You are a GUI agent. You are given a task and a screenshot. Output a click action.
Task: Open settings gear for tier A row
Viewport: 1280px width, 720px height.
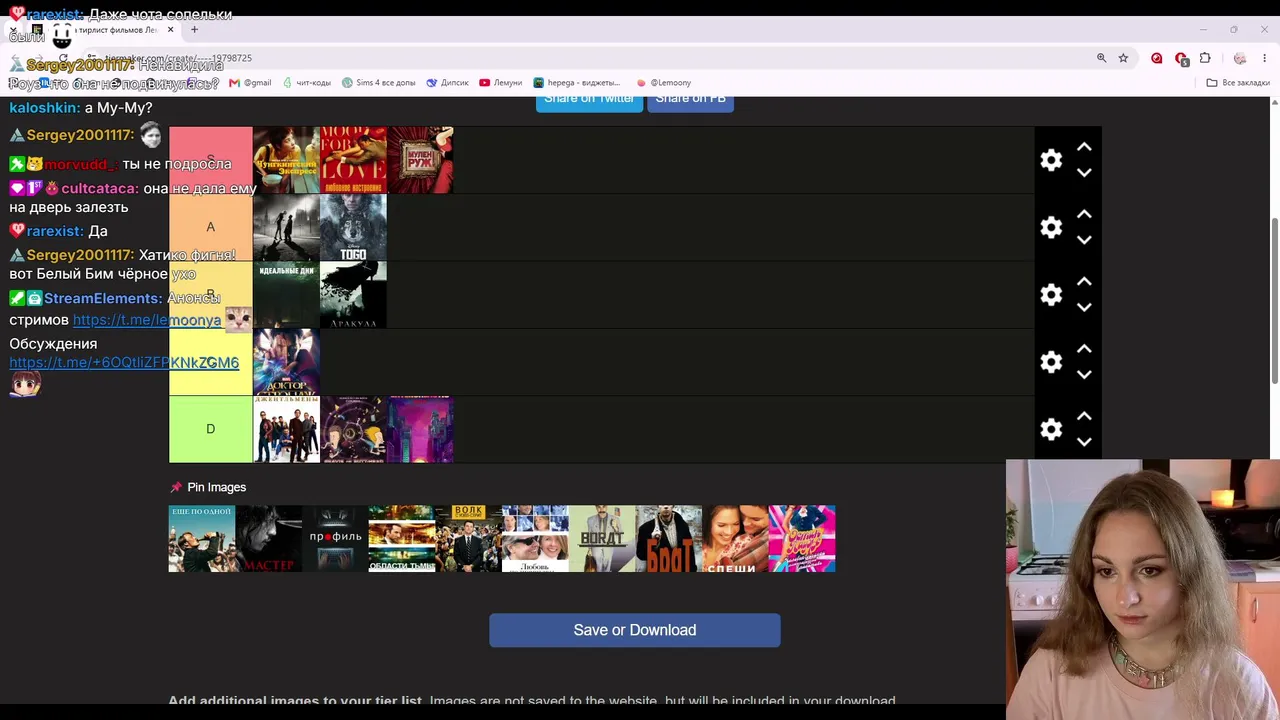coord(1051,227)
